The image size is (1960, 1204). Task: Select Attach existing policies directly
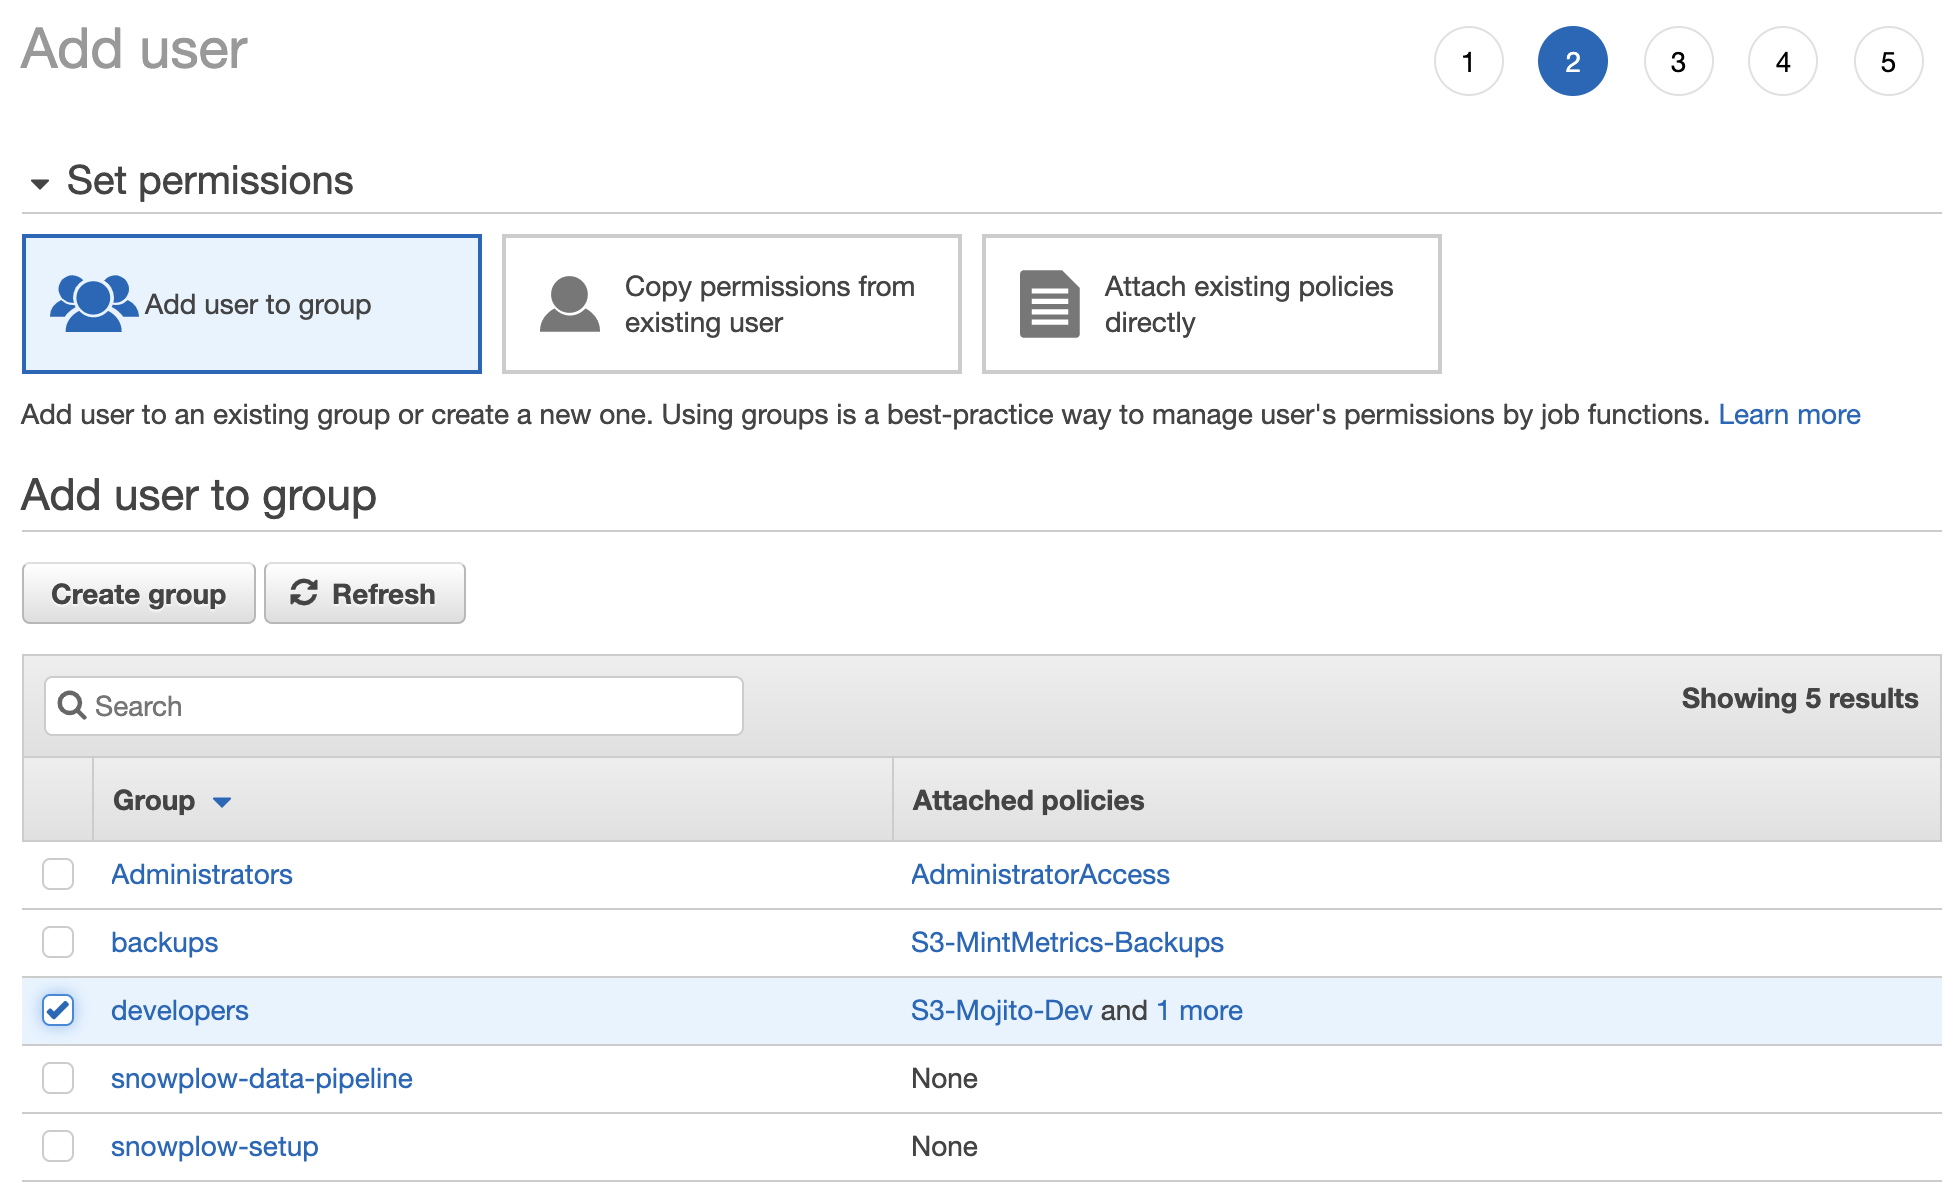[x=1211, y=304]
